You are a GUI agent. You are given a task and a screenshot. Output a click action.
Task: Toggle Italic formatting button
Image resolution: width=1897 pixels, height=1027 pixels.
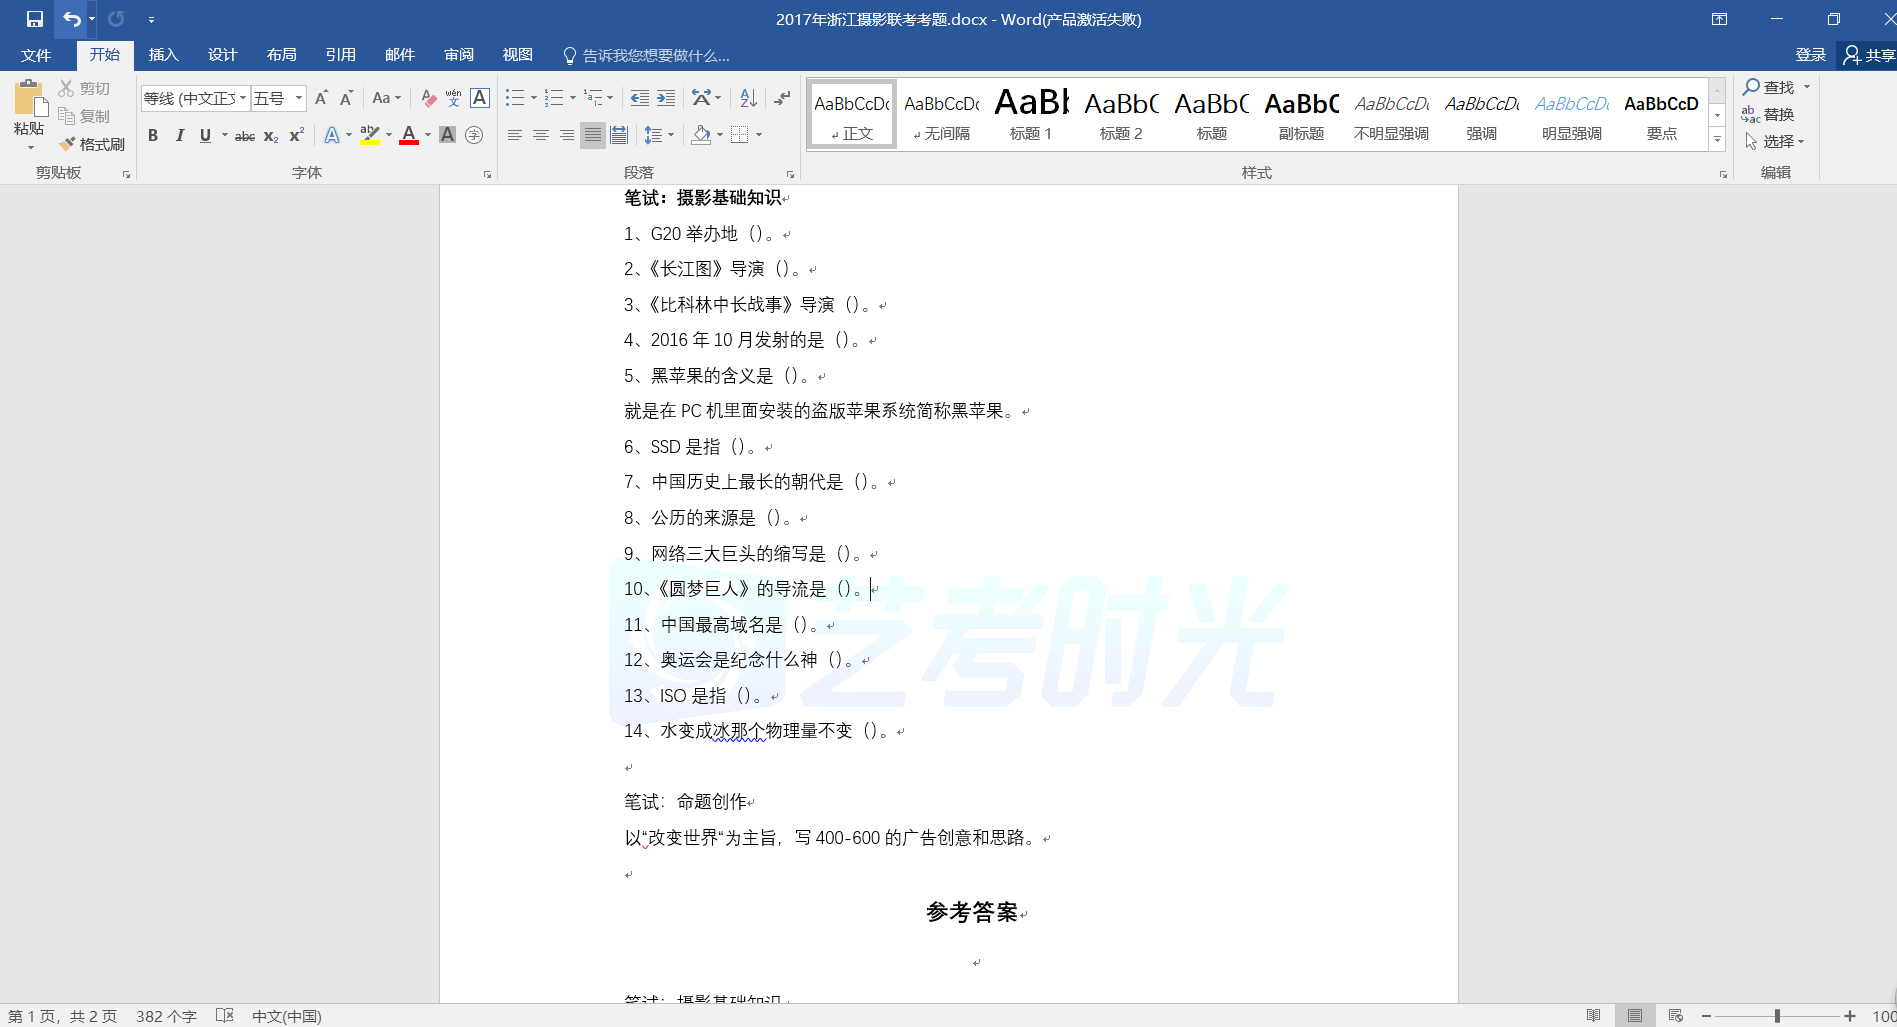[180, 136]
